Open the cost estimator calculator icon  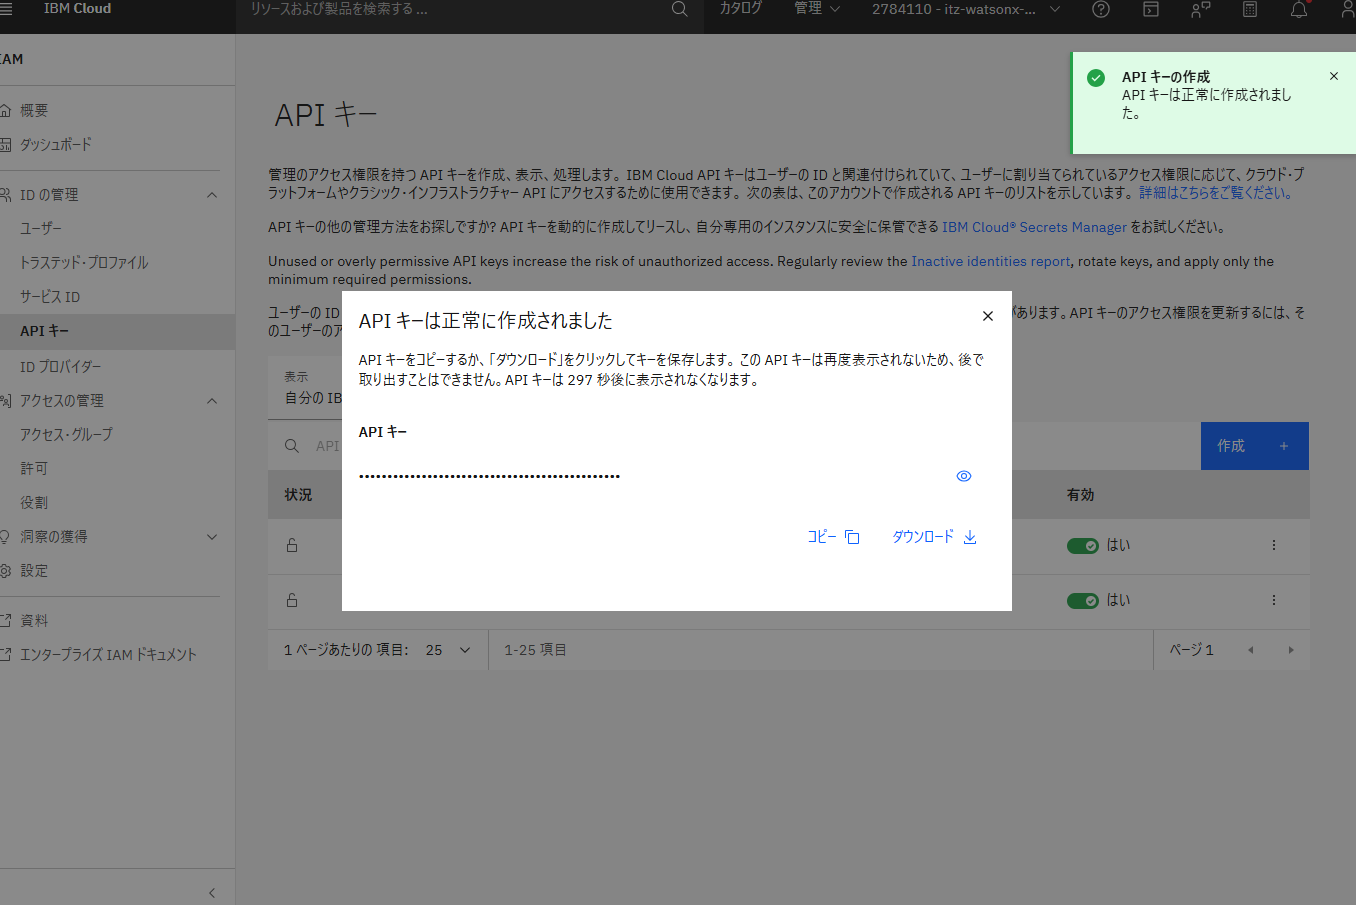[x=1250, y=9]
